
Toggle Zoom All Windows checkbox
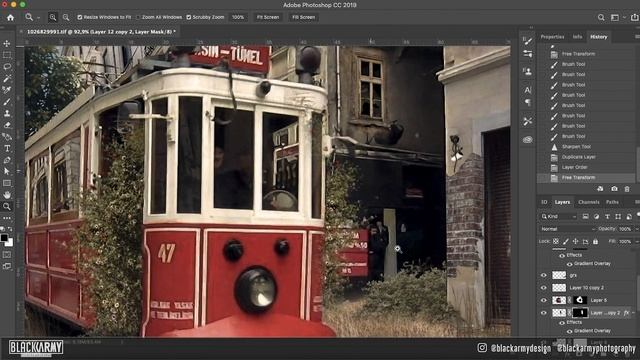(x=138, y=17)
